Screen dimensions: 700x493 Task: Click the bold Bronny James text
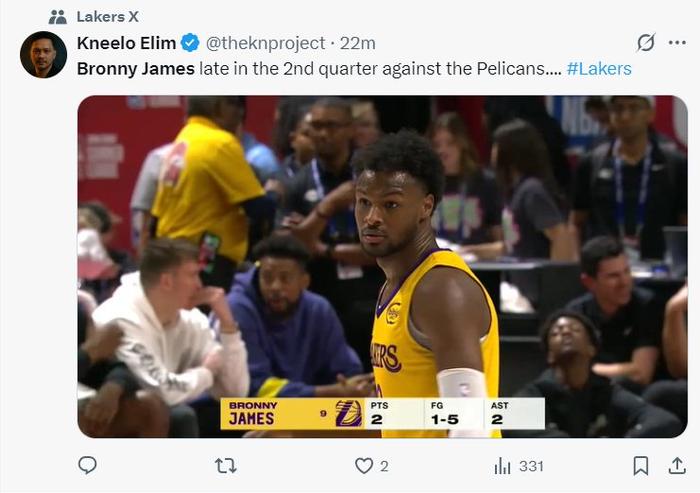click(x=136, y=69)
